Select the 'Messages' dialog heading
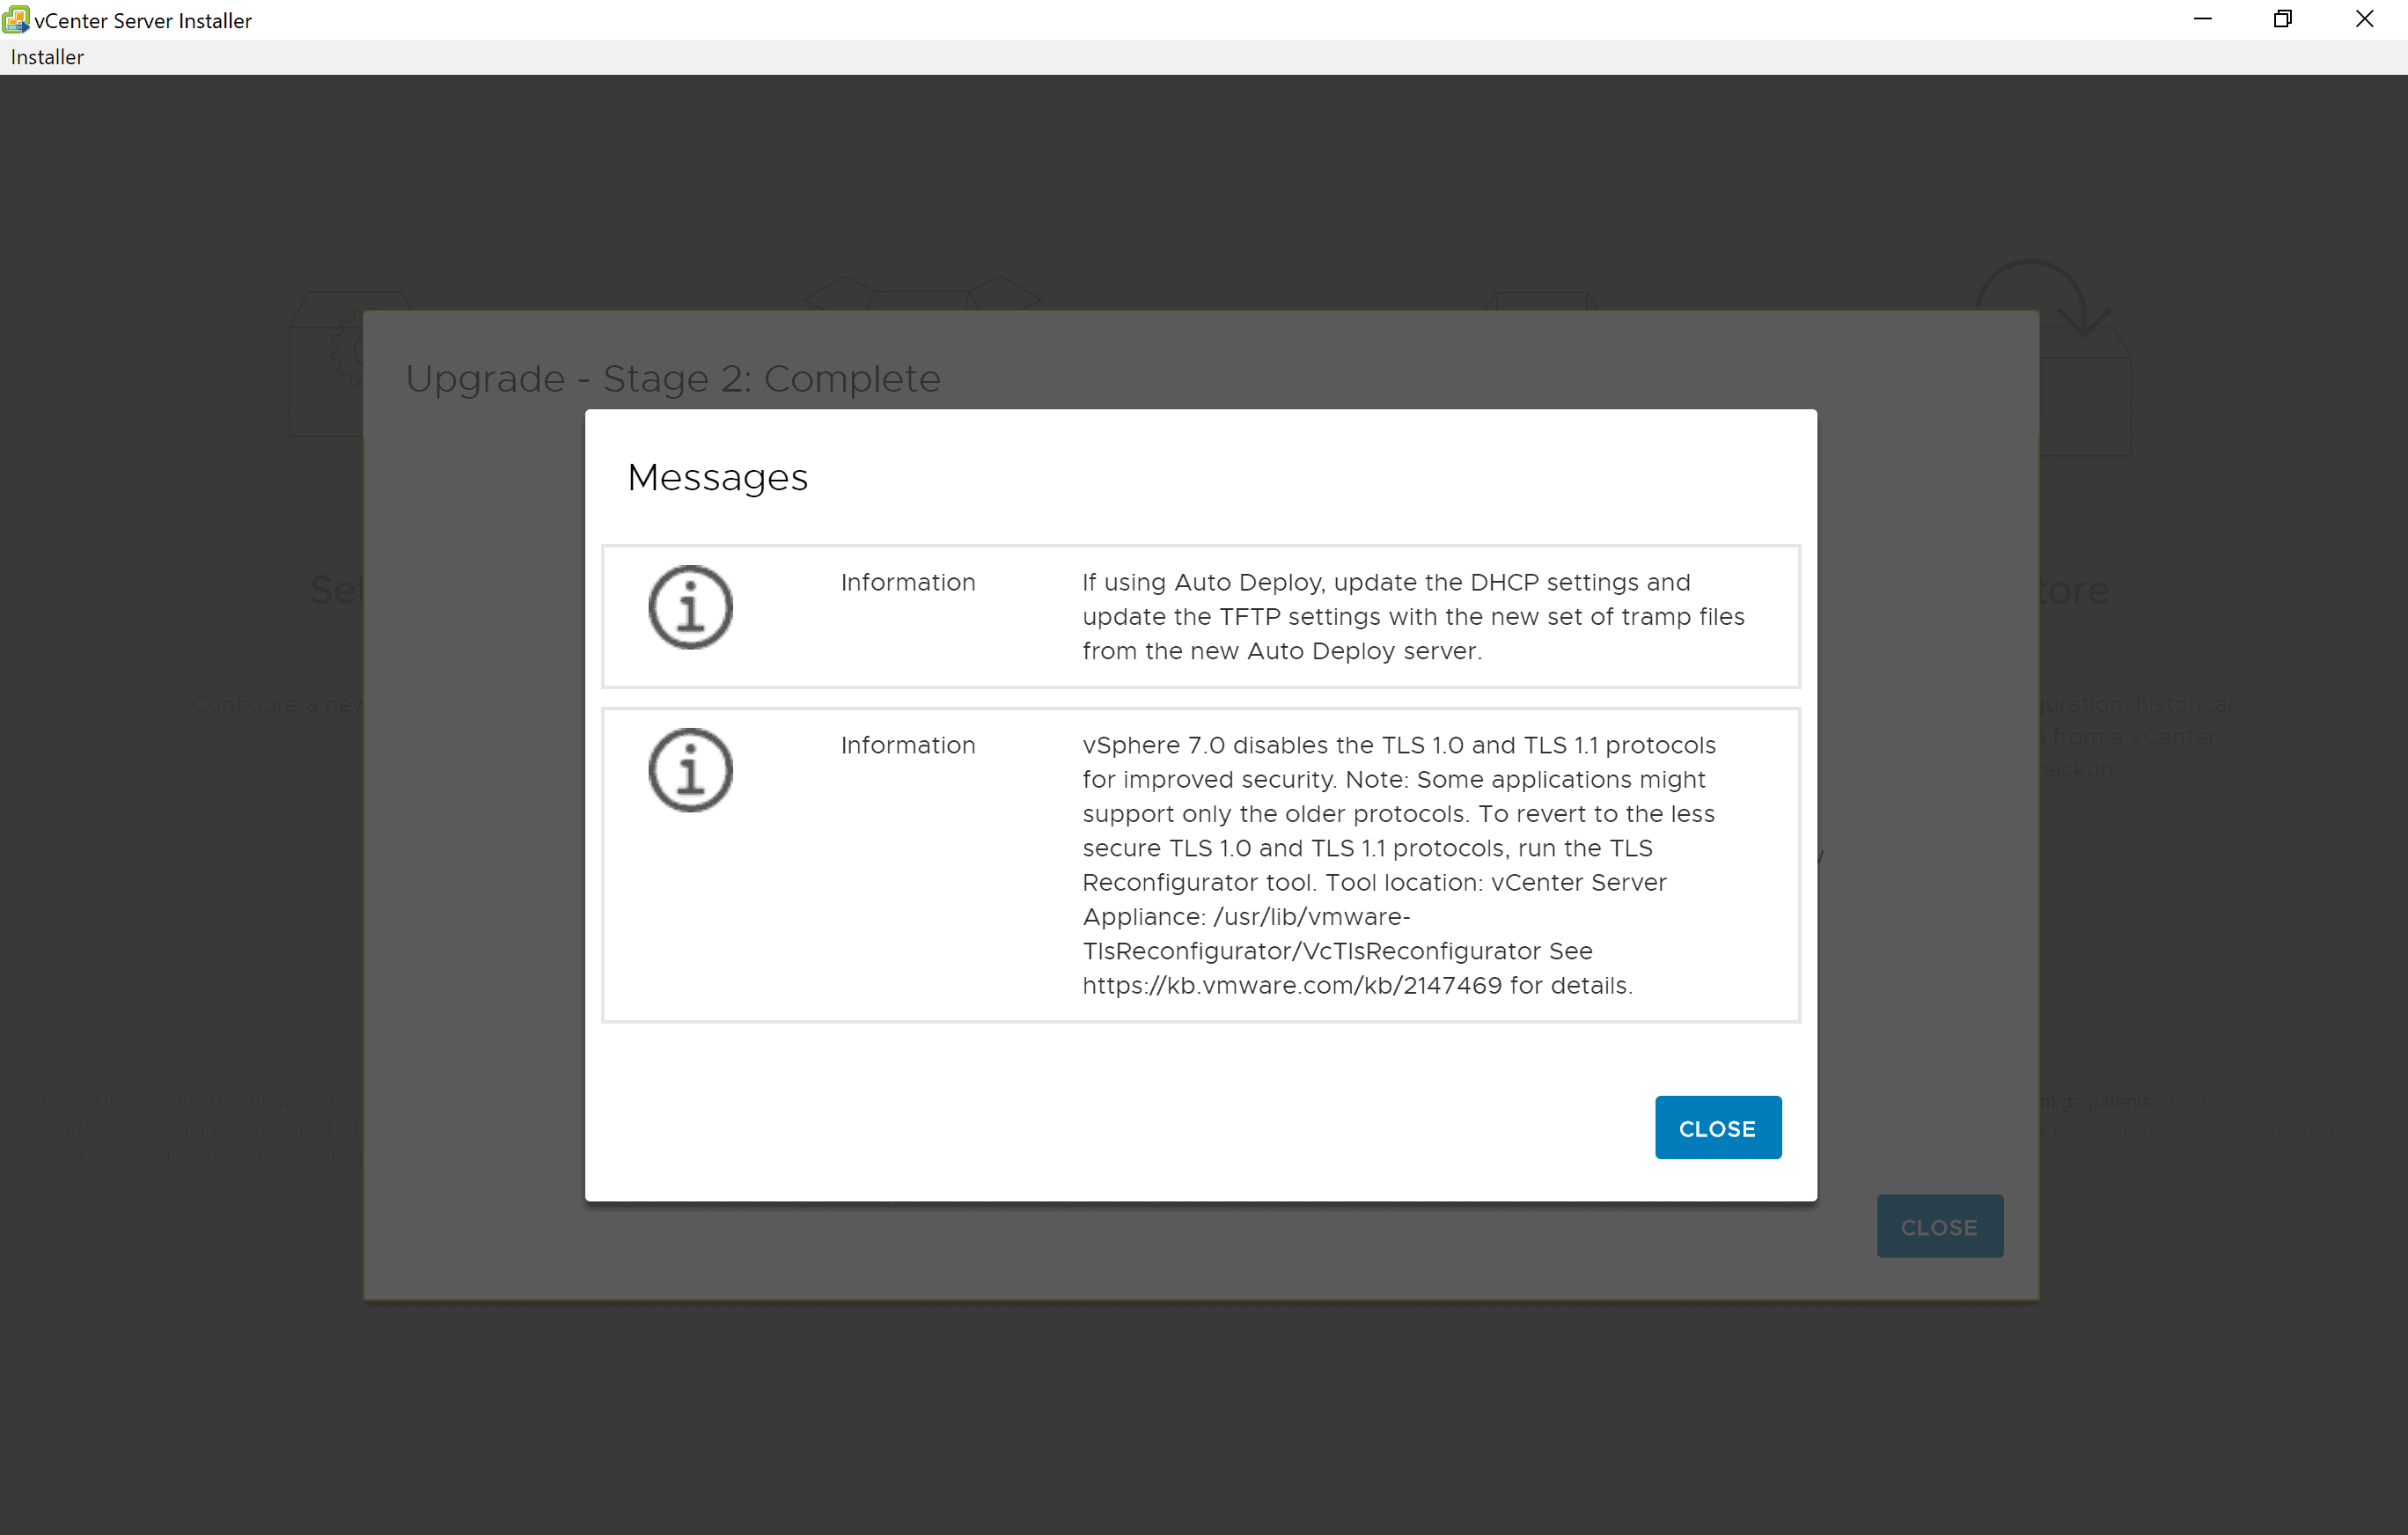 click(x=717, y=478)
